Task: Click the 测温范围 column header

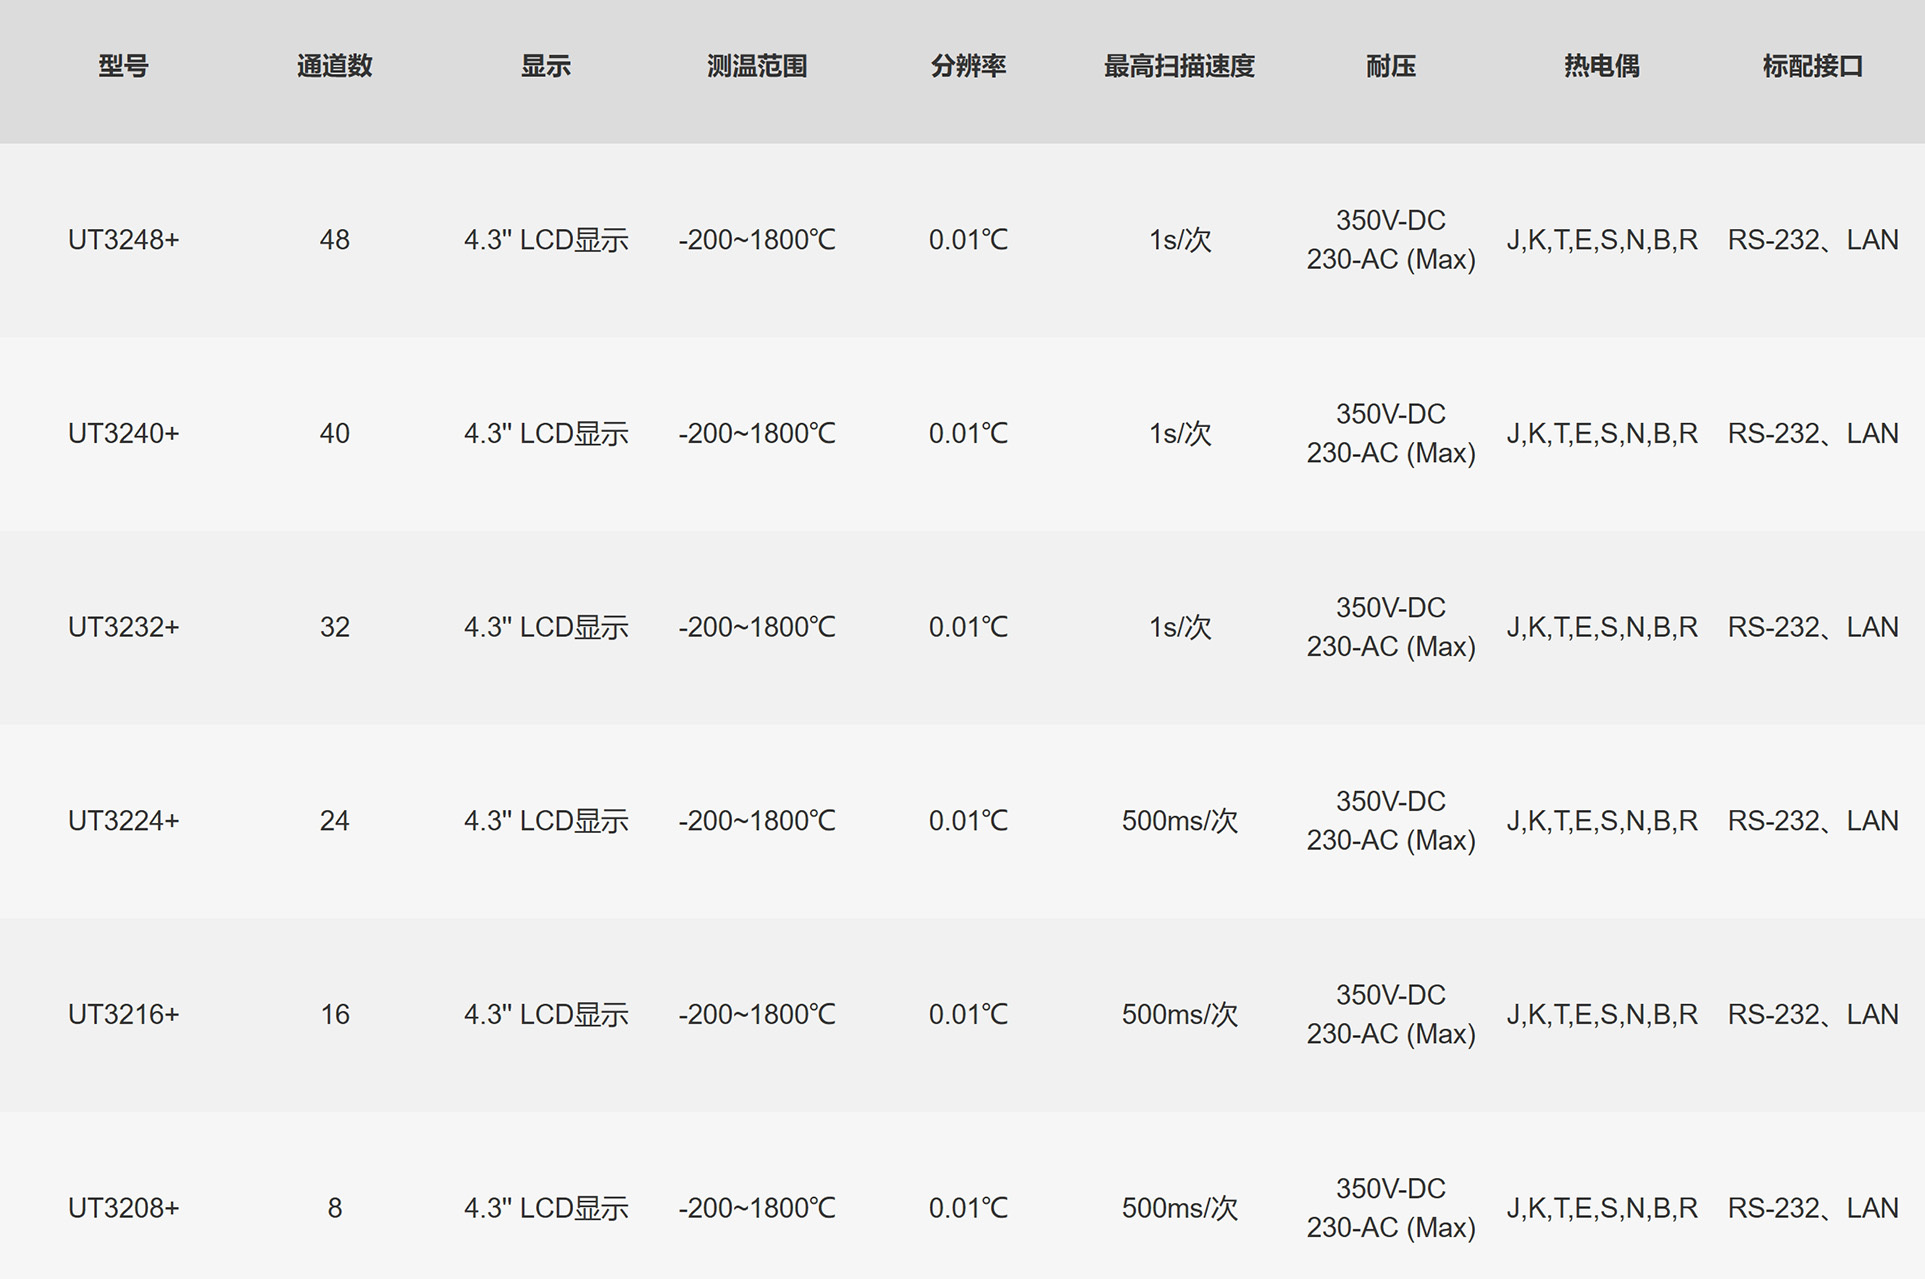Action: coord(756,66)
